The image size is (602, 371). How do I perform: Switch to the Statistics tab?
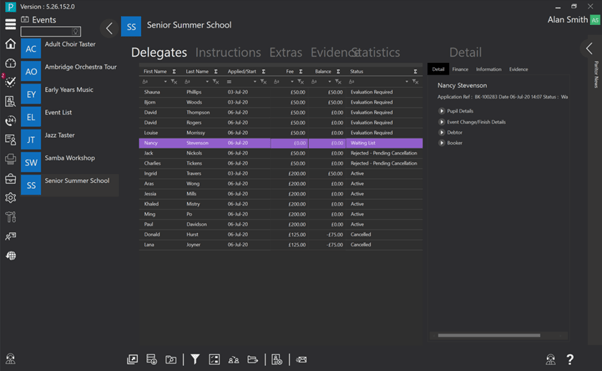[377, 52]
